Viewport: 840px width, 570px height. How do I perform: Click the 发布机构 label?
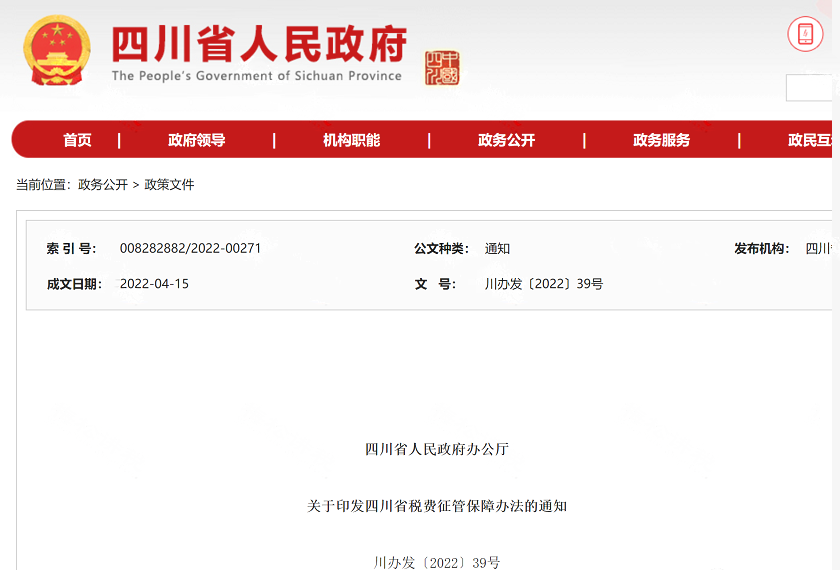(x=762, y=249)
